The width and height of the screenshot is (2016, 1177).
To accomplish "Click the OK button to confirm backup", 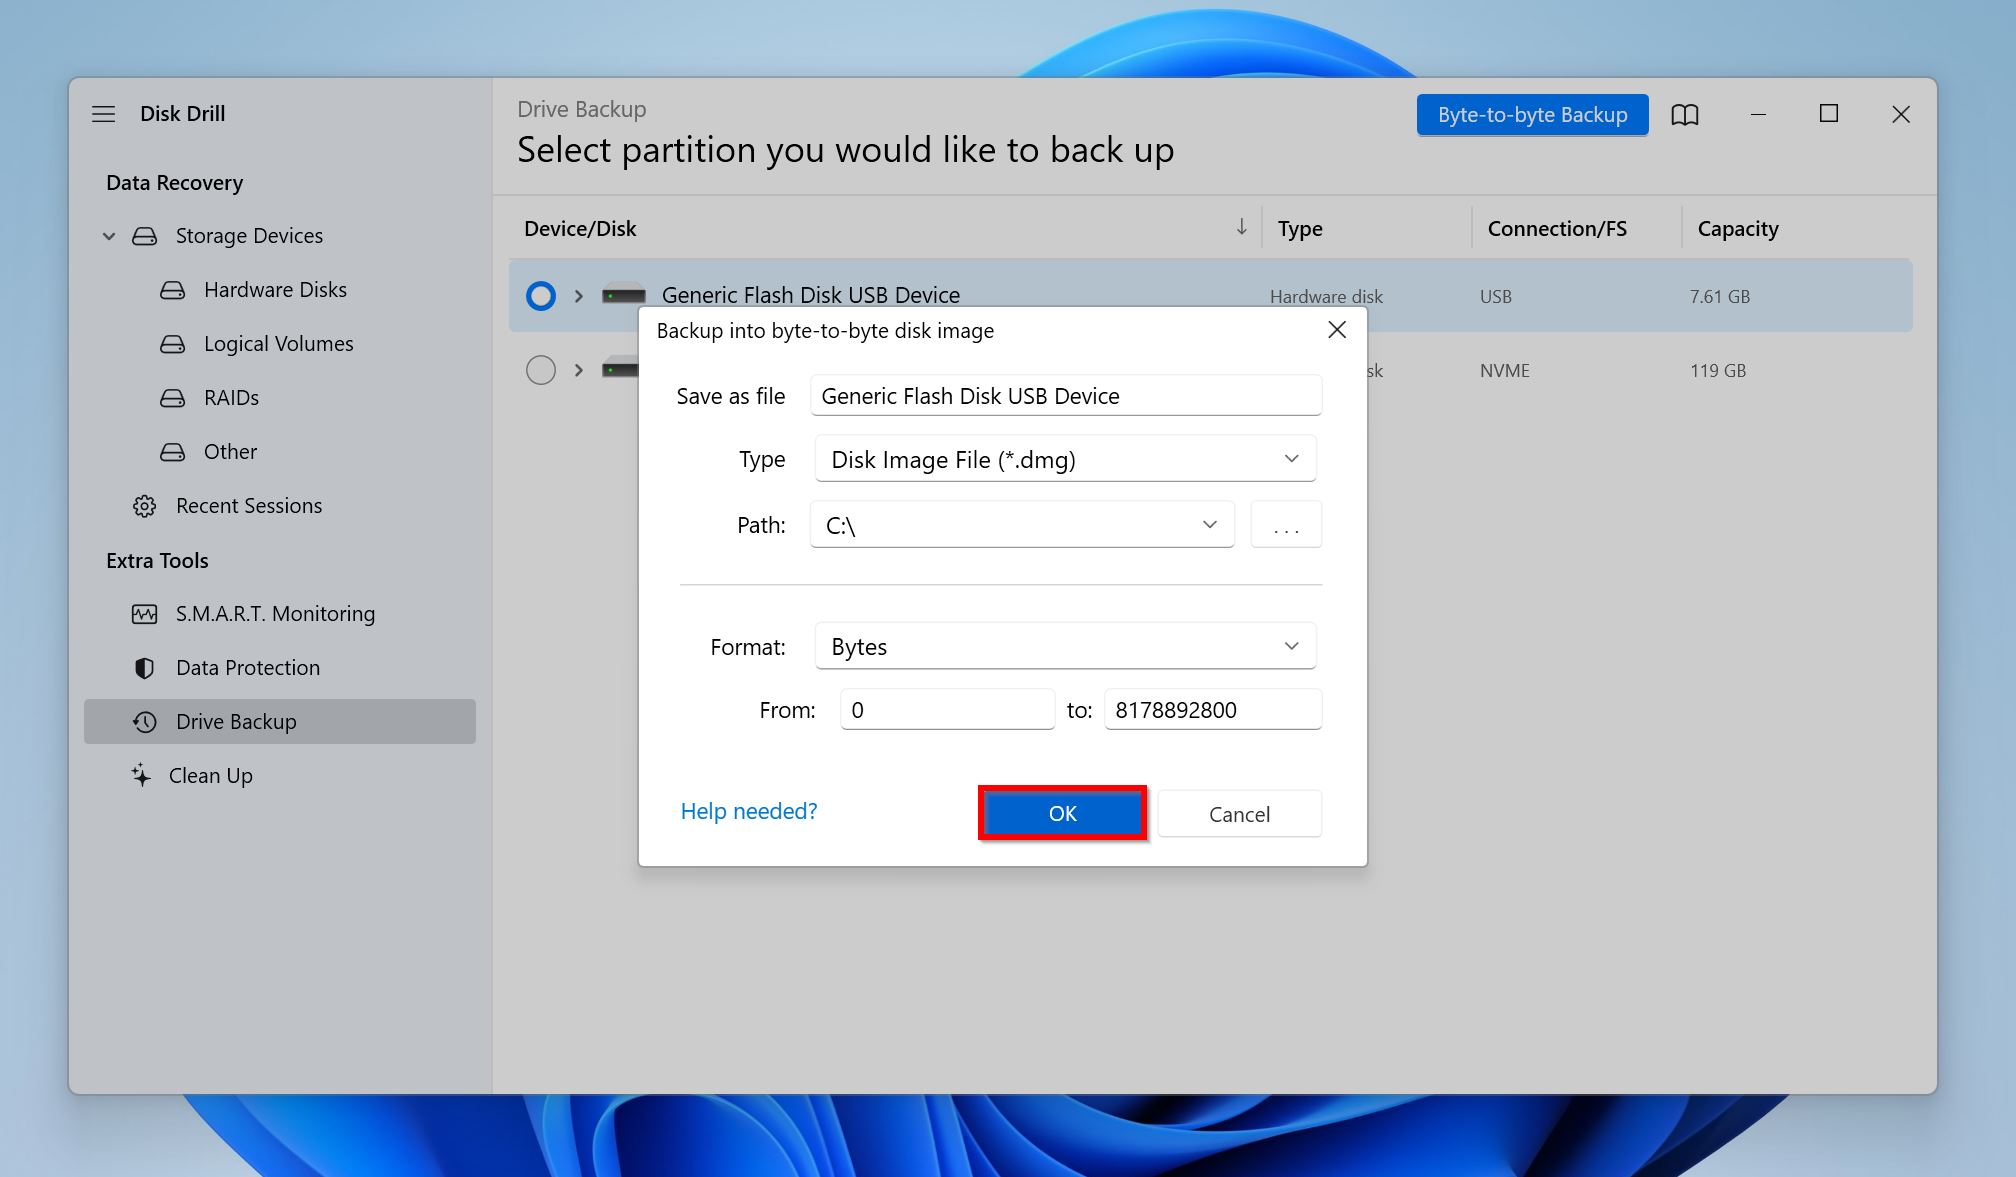I will pyautogui.click(x=1065, y=813).
